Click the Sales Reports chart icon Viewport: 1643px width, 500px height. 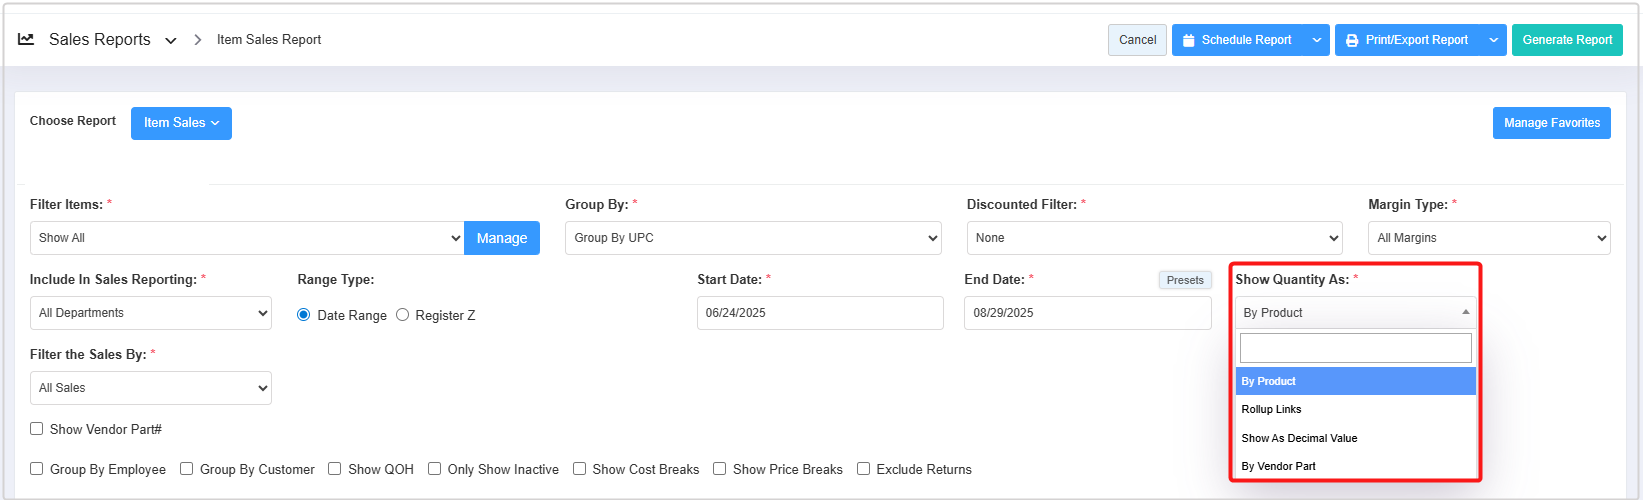click(x=26, y=39)
